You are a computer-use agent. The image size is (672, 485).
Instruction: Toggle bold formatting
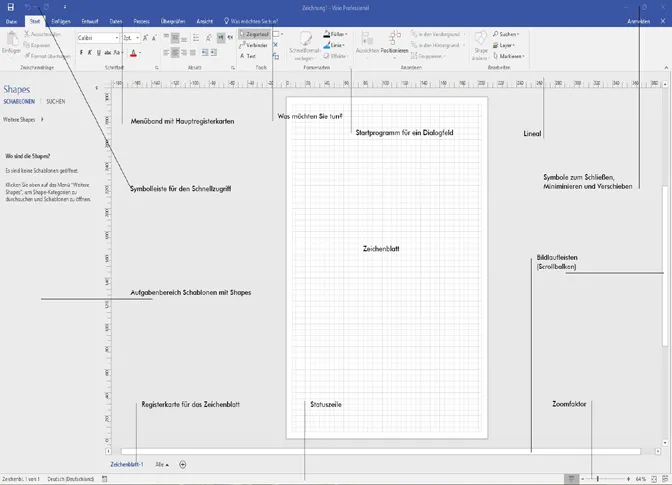click(81, 52)
